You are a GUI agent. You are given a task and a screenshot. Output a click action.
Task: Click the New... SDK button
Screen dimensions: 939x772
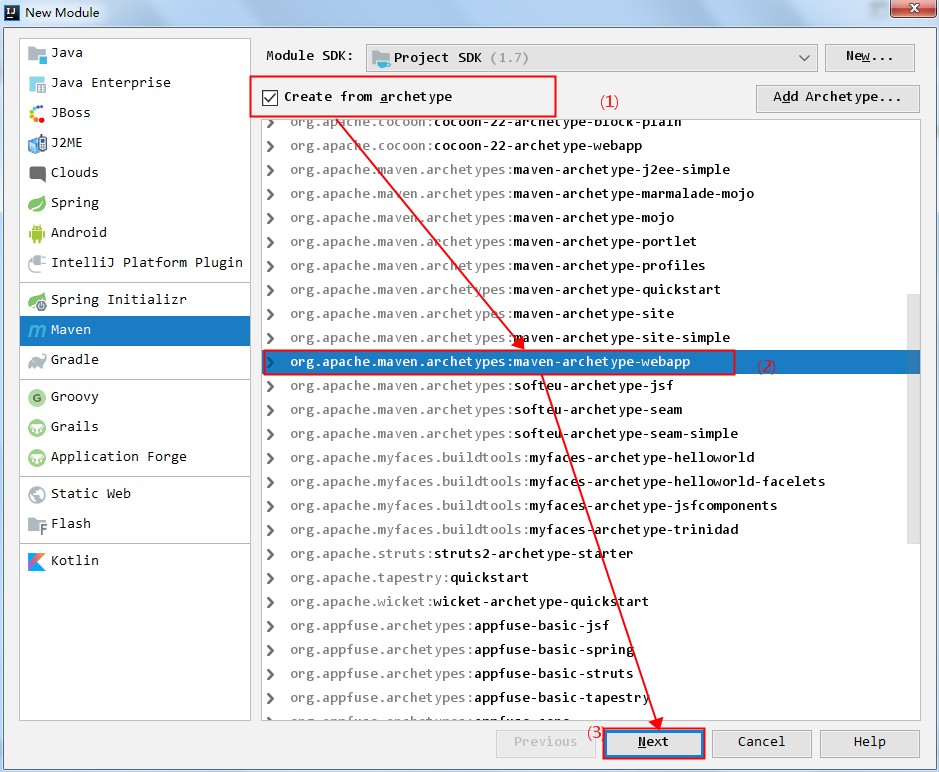(x=870, y=57)
